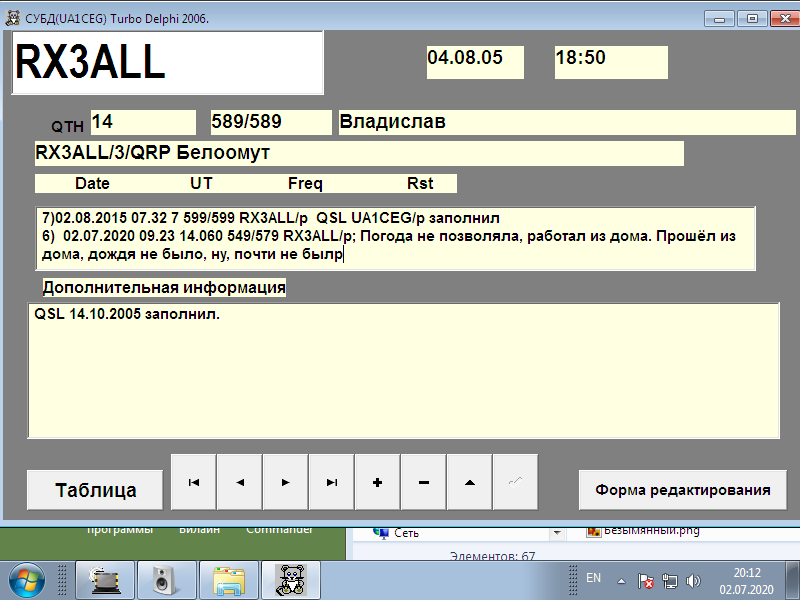Edit the RX3ALL/3/QRP Белоомут field
Viewport: 800px width, 600px height.
click(359, 154)
